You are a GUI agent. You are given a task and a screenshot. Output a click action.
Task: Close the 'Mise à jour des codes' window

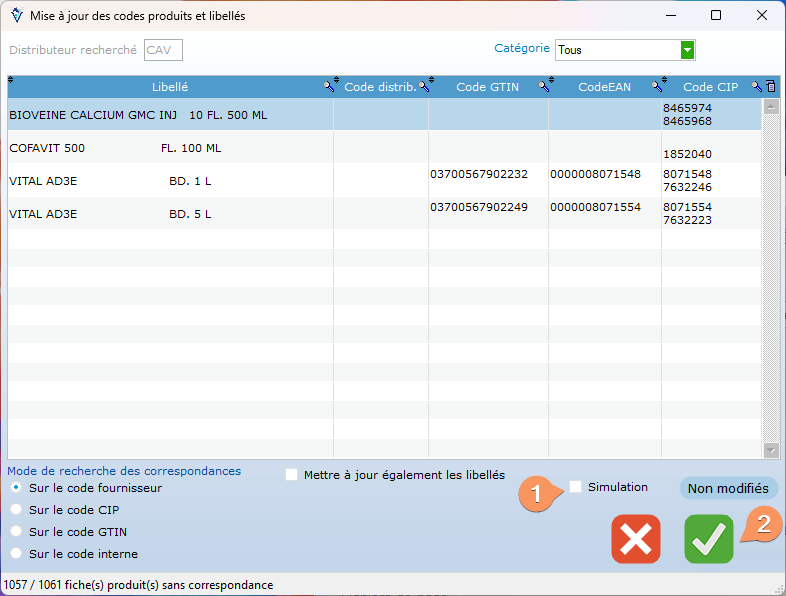click(x=762, y=16)
